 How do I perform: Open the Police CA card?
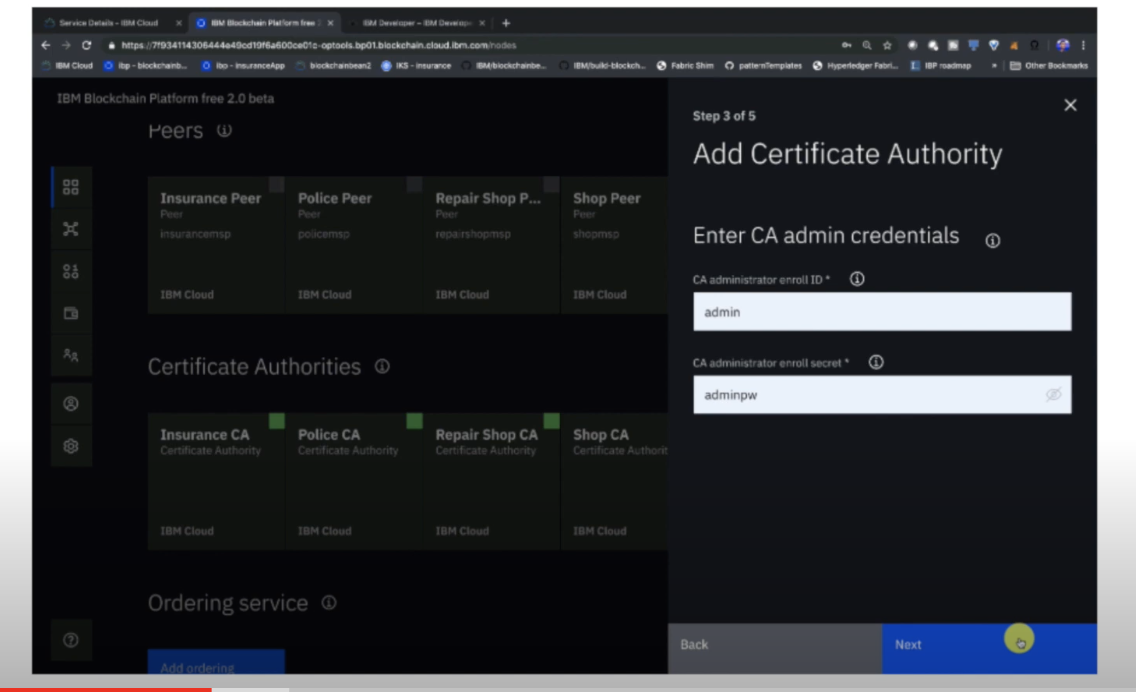click(354, 481)
